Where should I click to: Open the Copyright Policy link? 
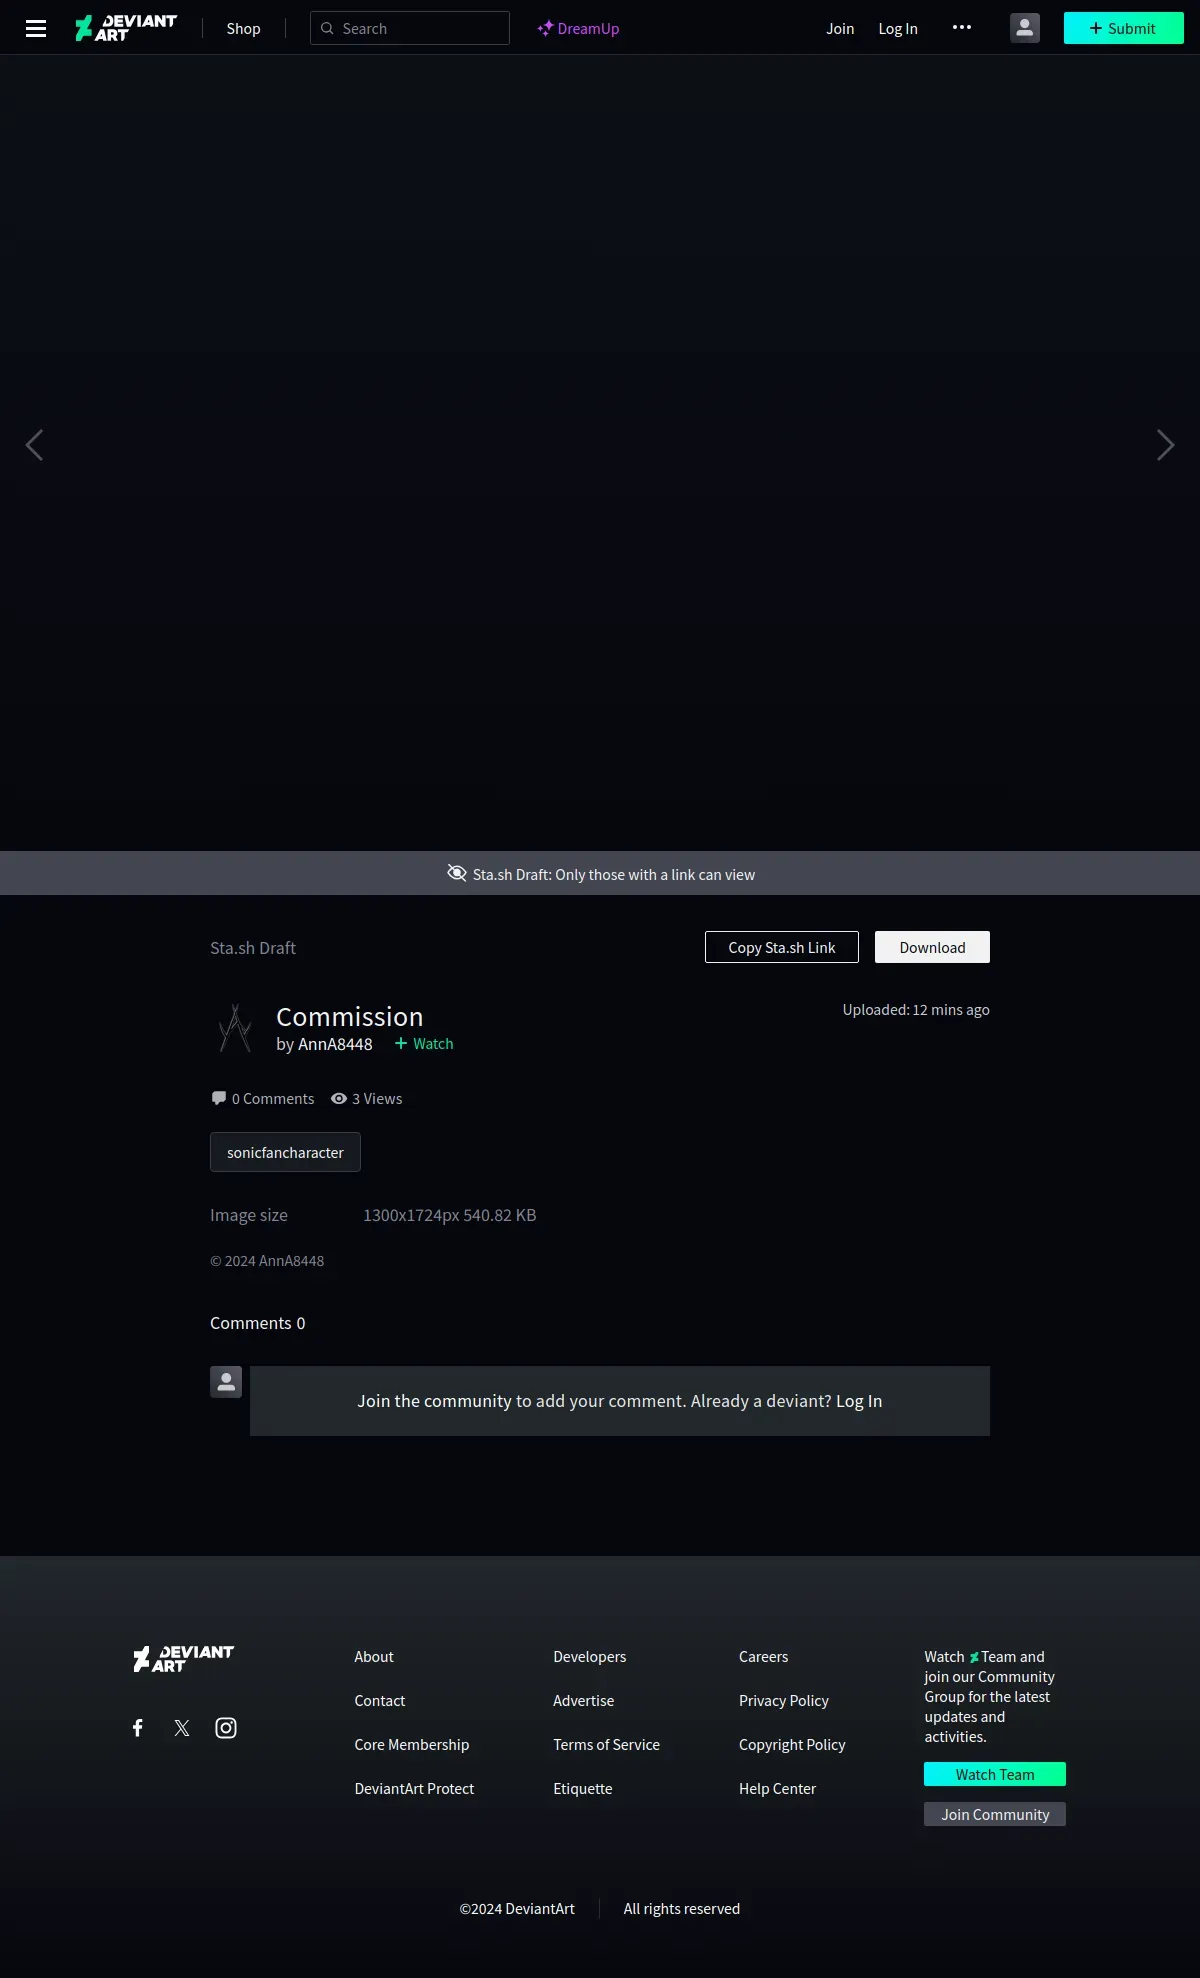pyautogui.click(x=792, y=1745)
